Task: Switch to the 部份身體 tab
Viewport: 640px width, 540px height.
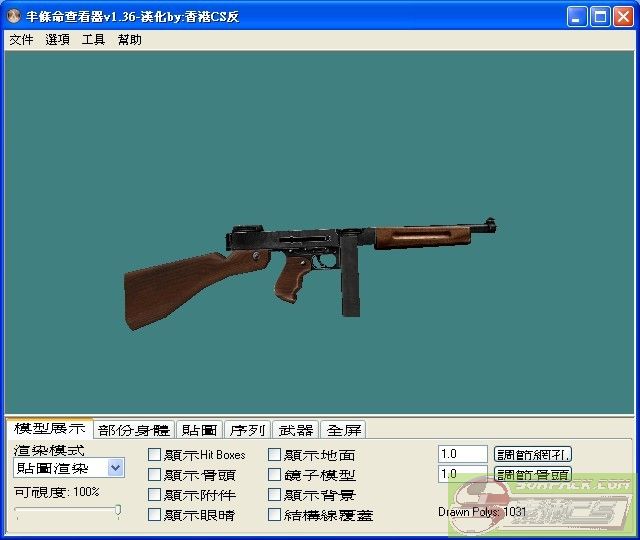Action: pos(134,430)
